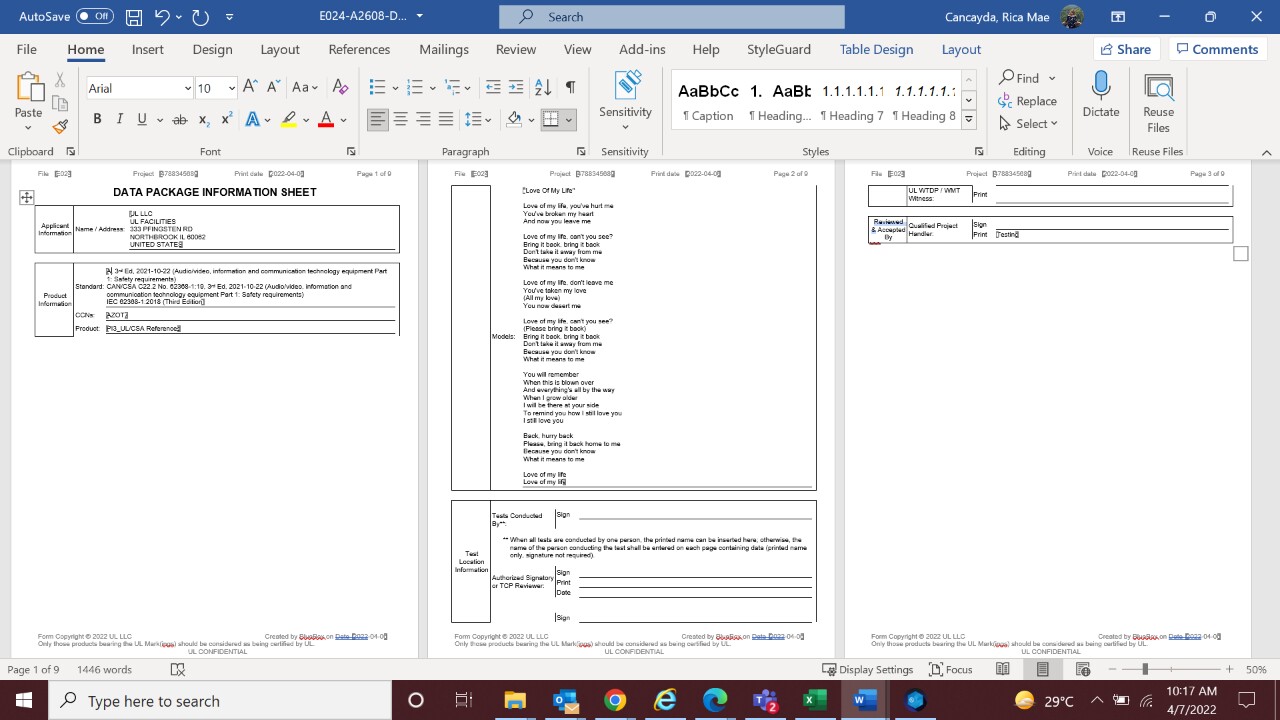Screen dimensions: 1280x720
Task: Click the Format Painter icon
Action: point(60,126)
